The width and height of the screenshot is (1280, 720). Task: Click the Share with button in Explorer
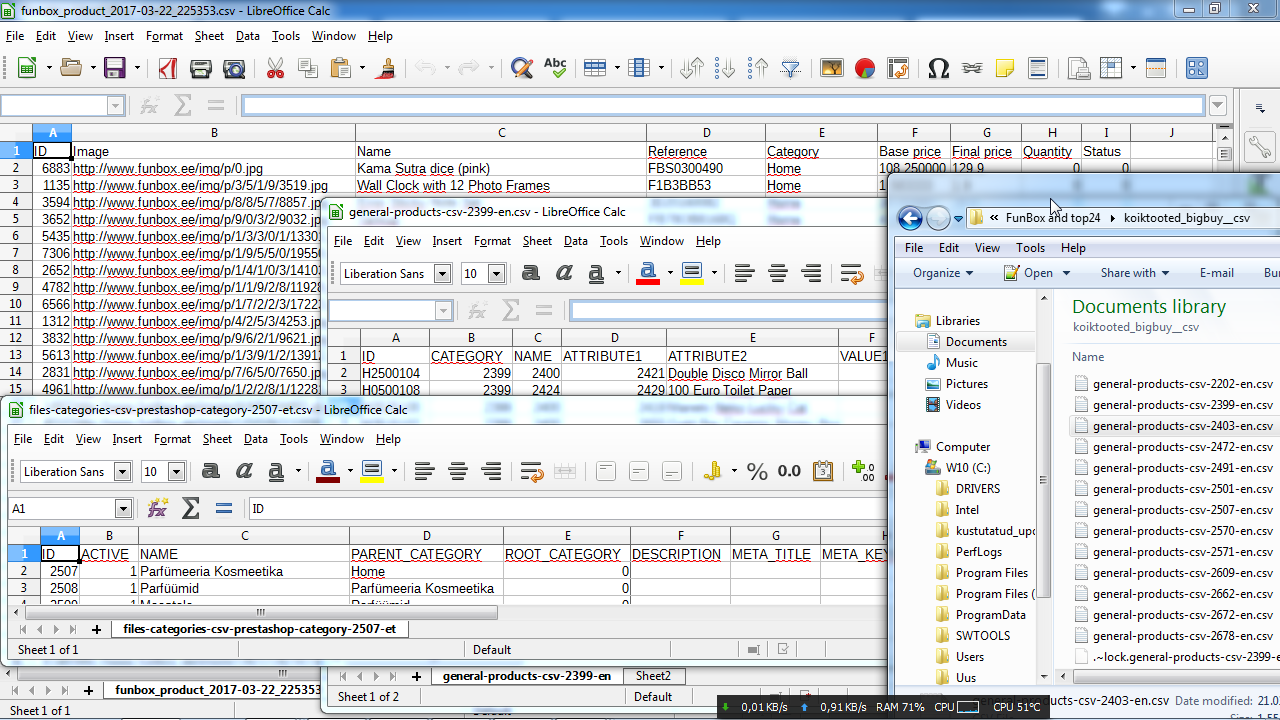click(x=1134, y=273)
